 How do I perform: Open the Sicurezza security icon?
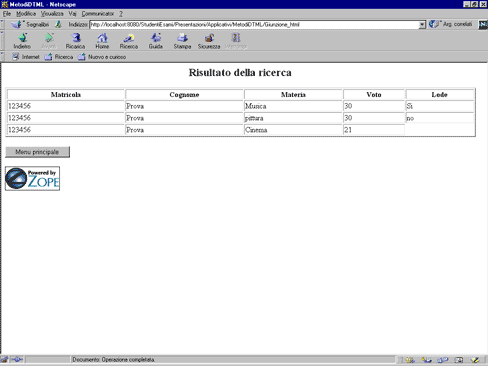(x=209, y=41)
